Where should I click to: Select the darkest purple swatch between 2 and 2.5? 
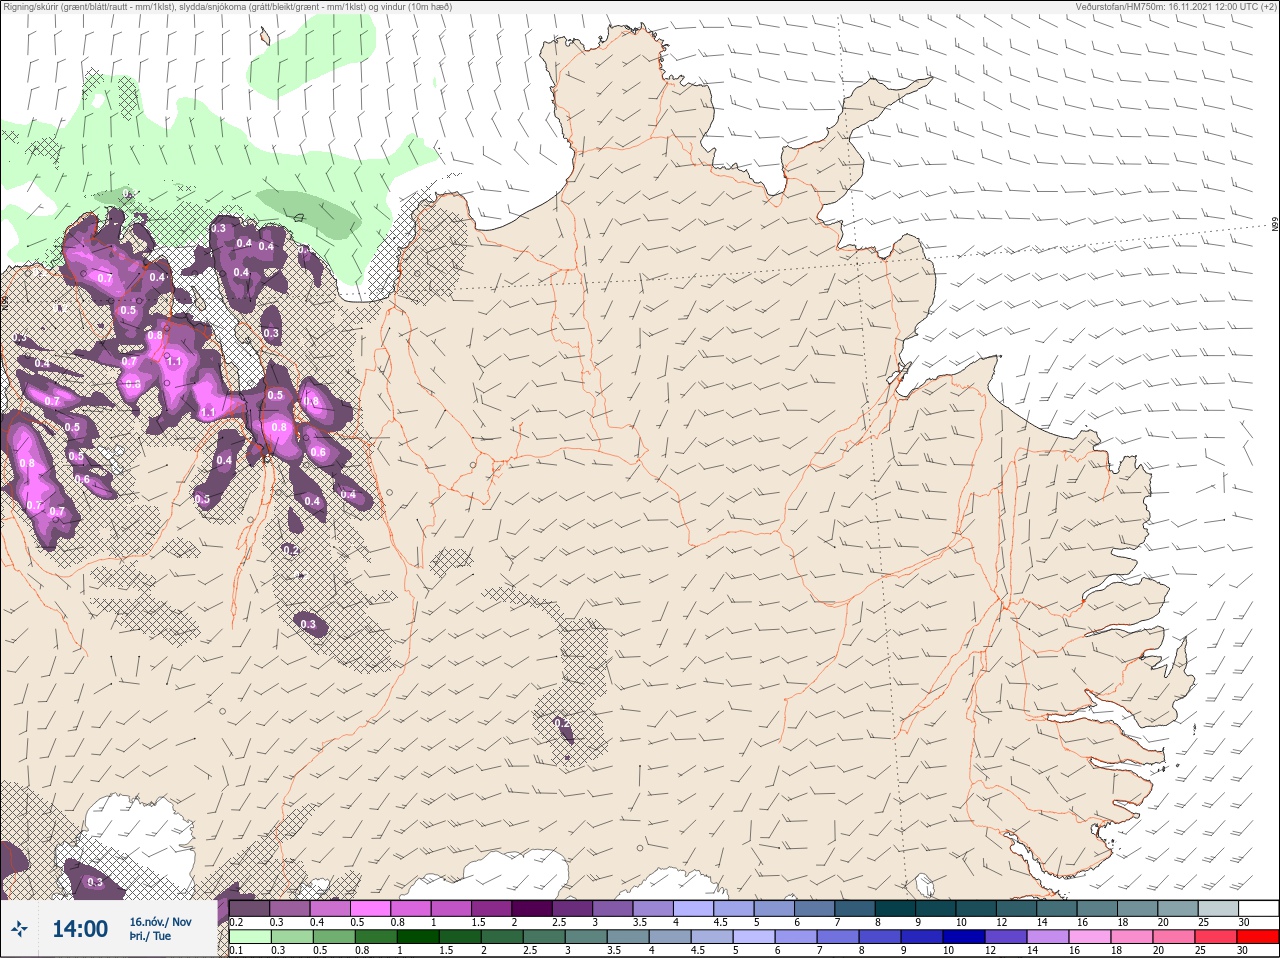tap(532, 908)
